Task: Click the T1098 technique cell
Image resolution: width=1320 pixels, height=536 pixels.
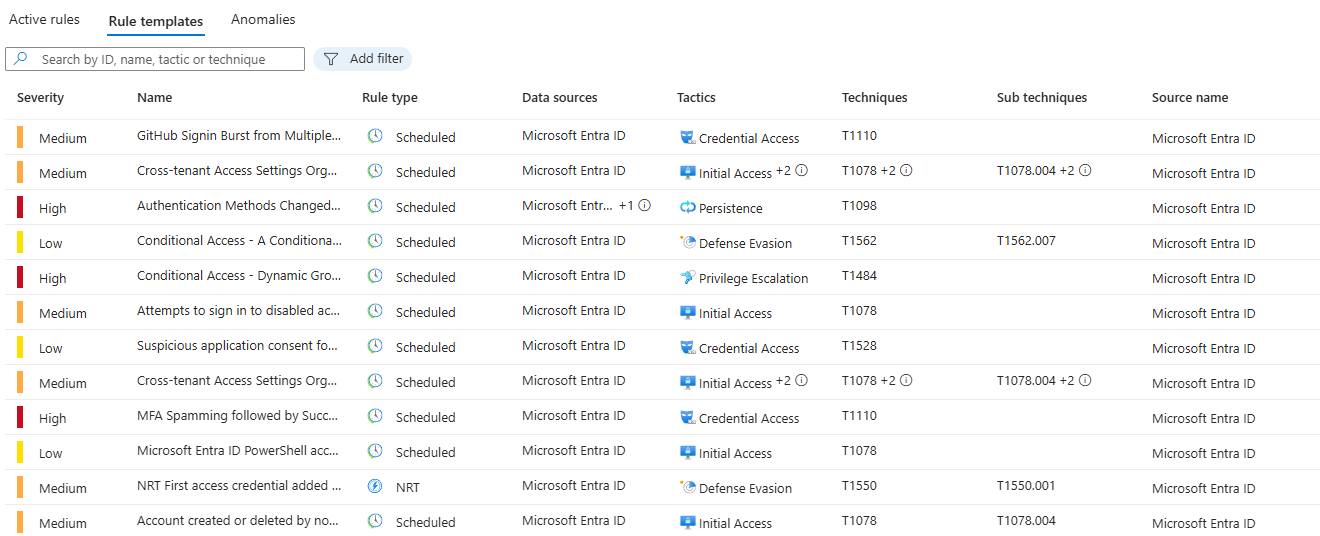Action: click(x=859, y=205)
